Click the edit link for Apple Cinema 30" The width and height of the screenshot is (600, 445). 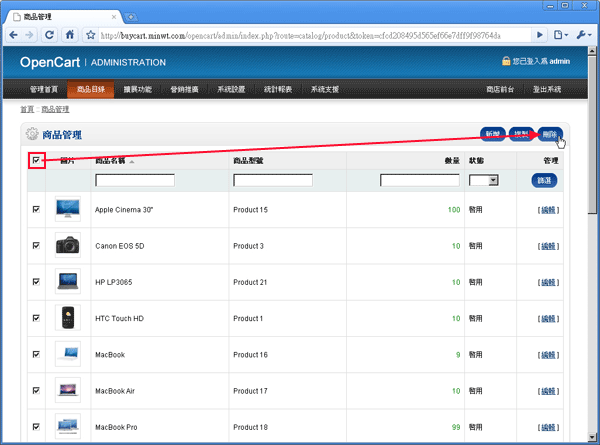tap(548, 210)
